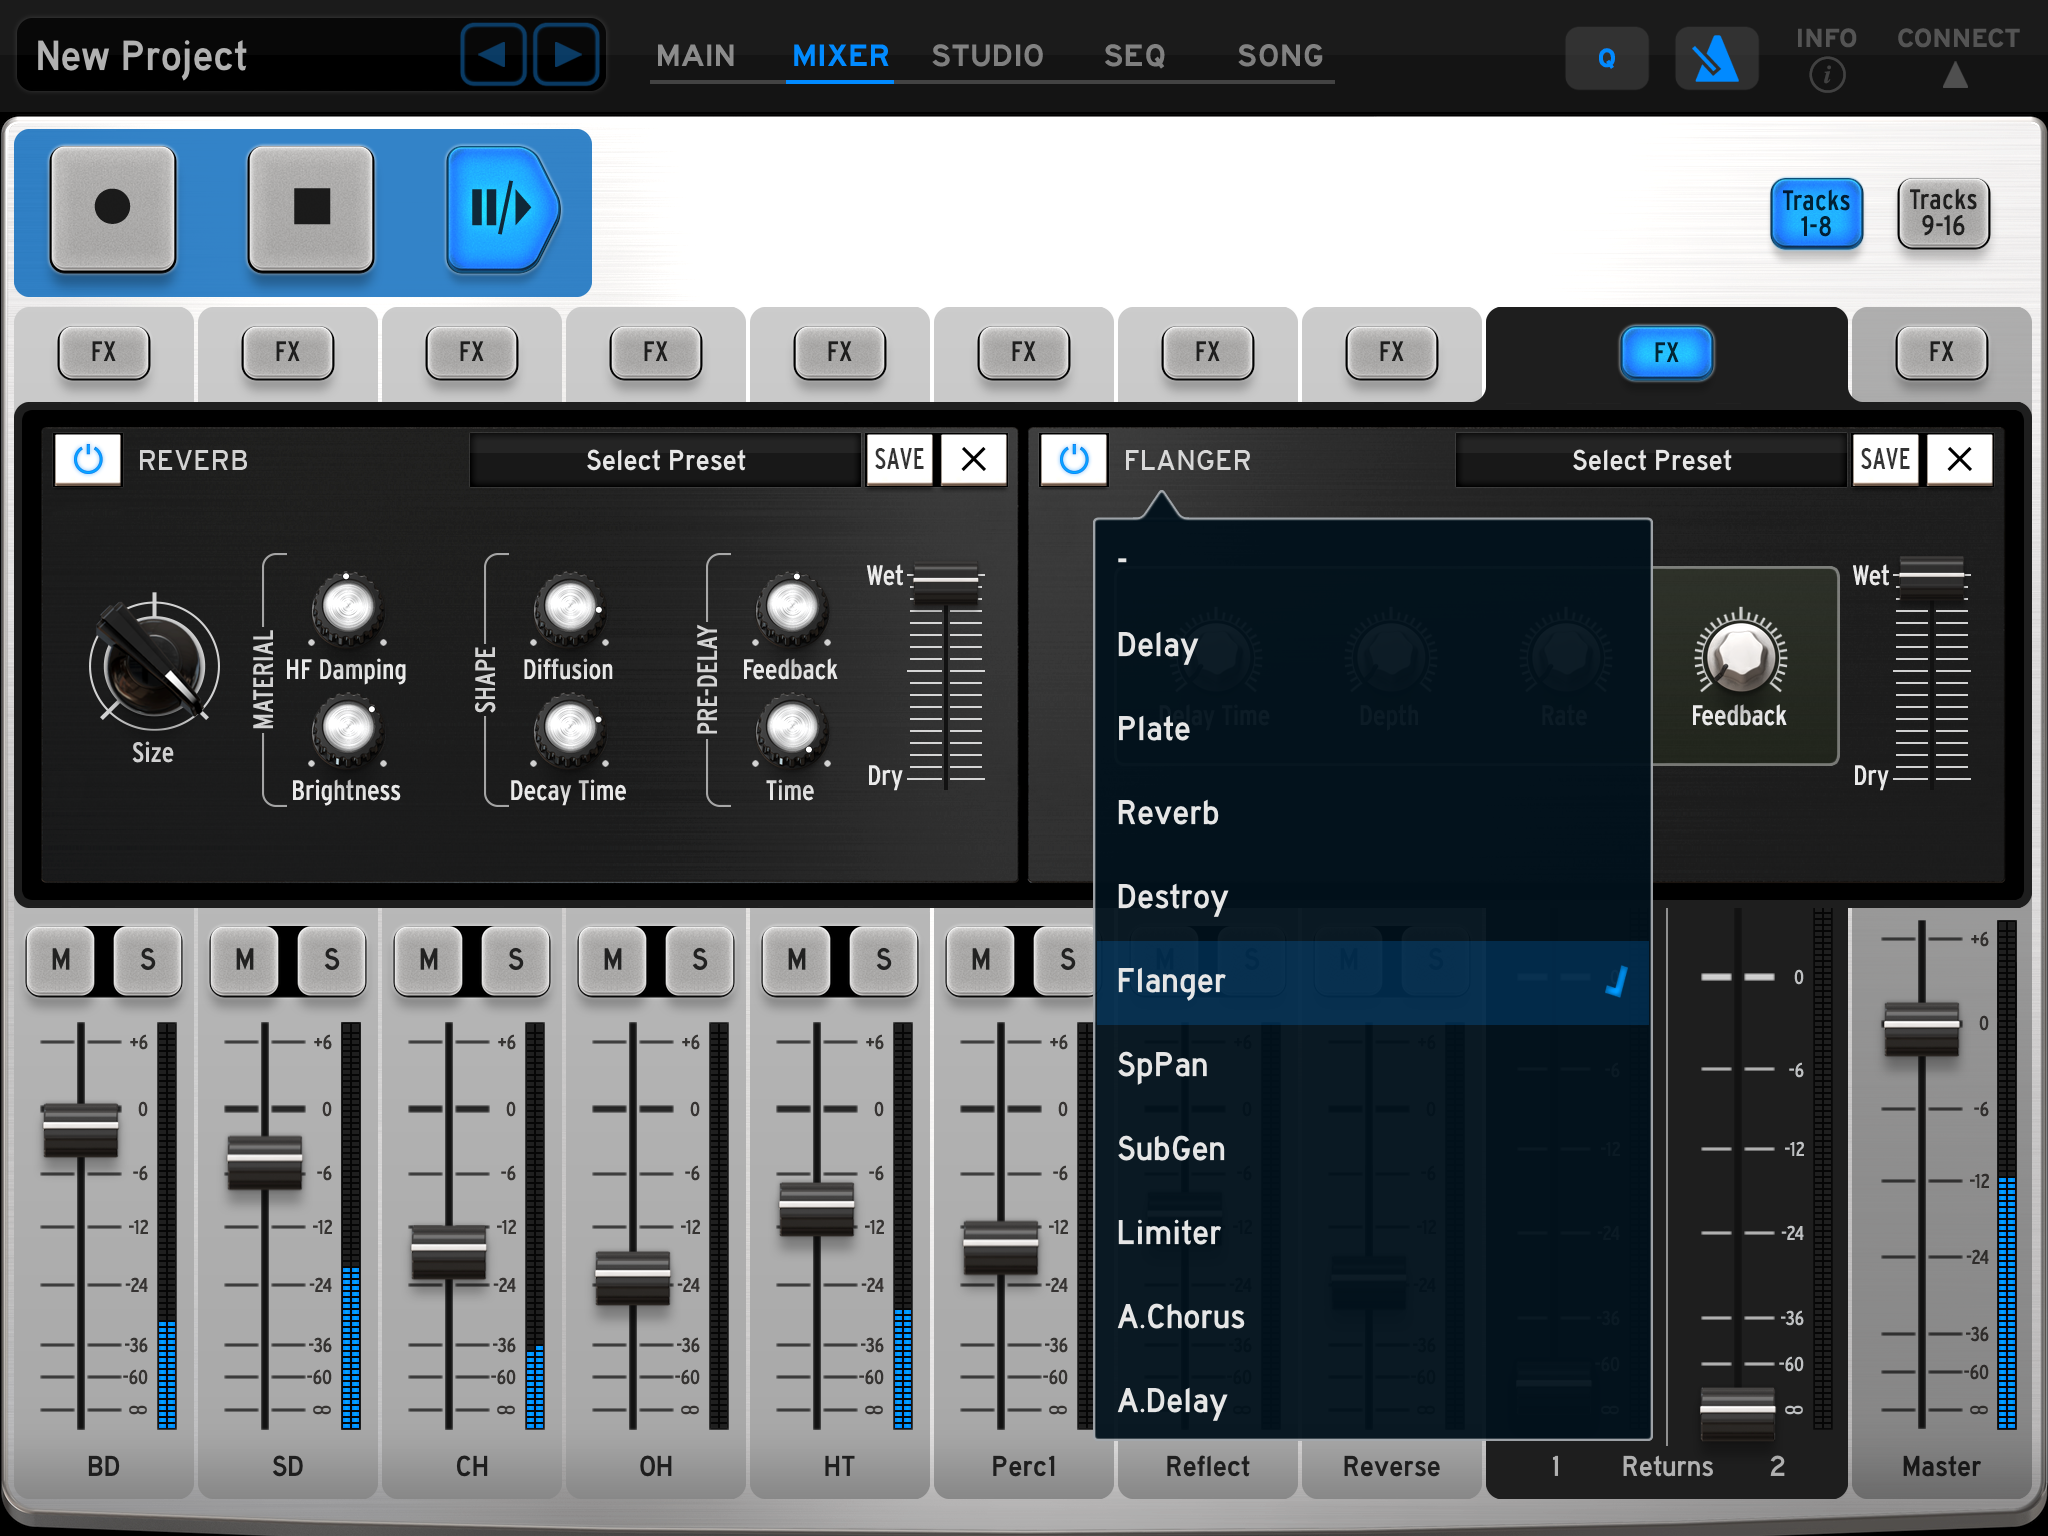Toggle Flanger power icon
Image resolution: width=2048 pixels, height=1536 pixels.
pyautogui.click(x=1074, y=460)
